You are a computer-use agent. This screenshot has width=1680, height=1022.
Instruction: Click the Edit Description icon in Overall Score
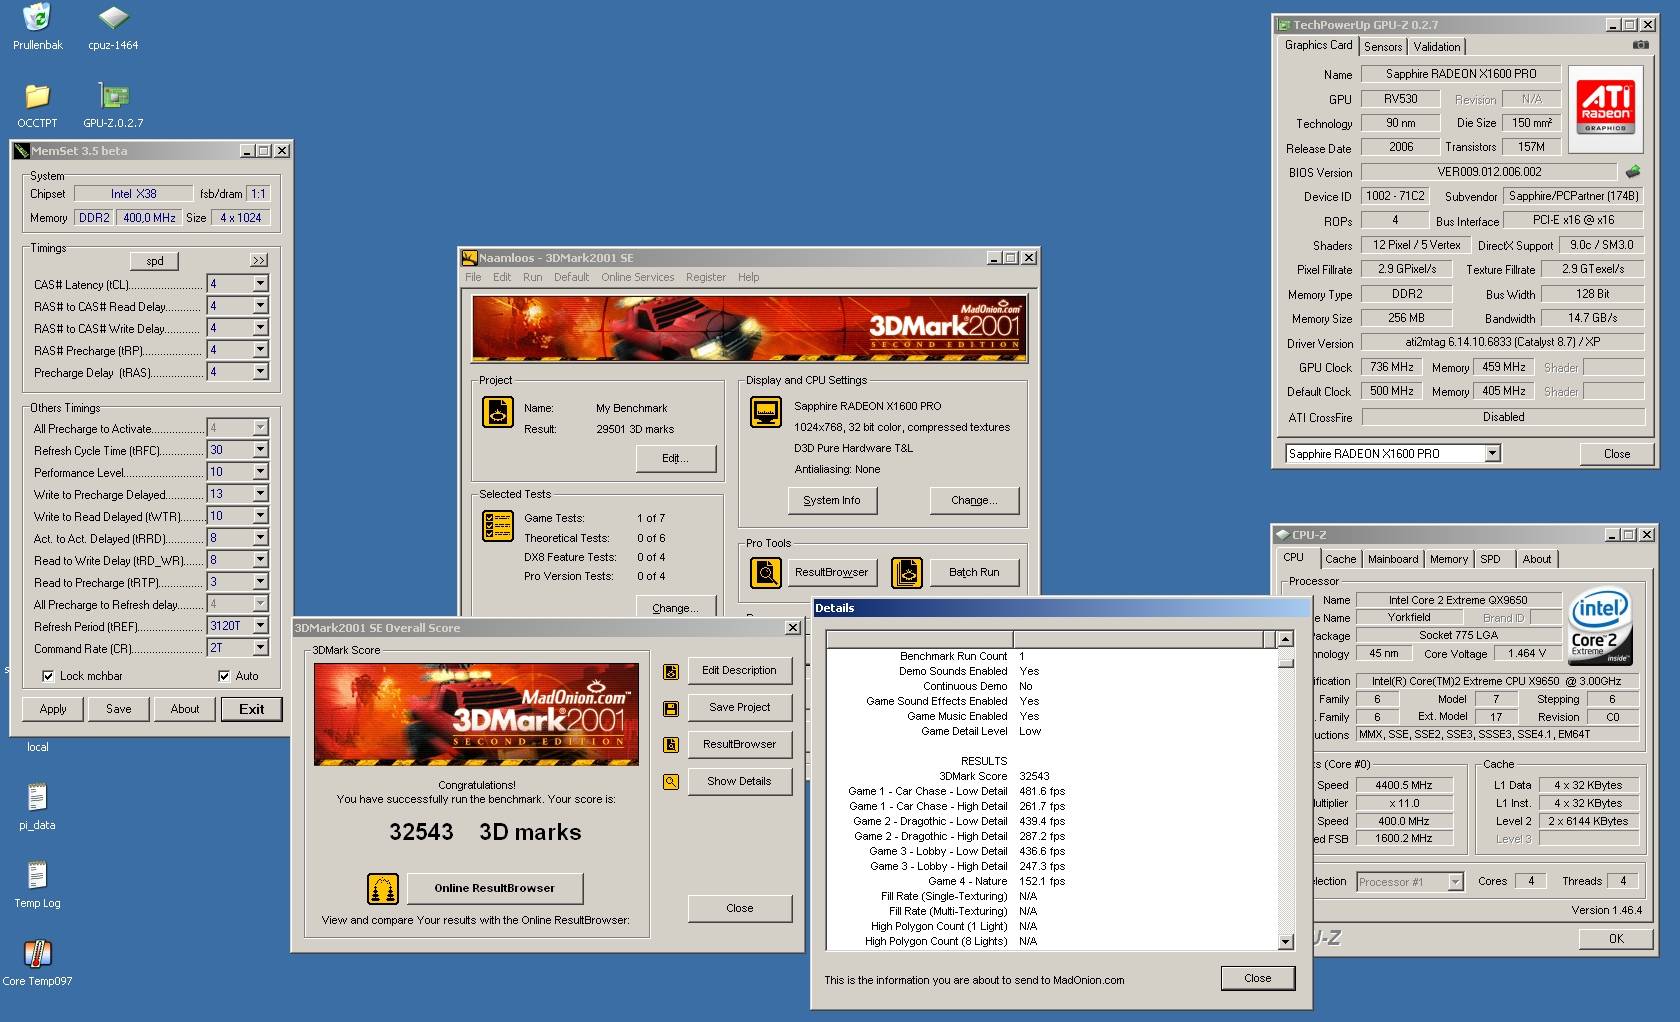671,672
